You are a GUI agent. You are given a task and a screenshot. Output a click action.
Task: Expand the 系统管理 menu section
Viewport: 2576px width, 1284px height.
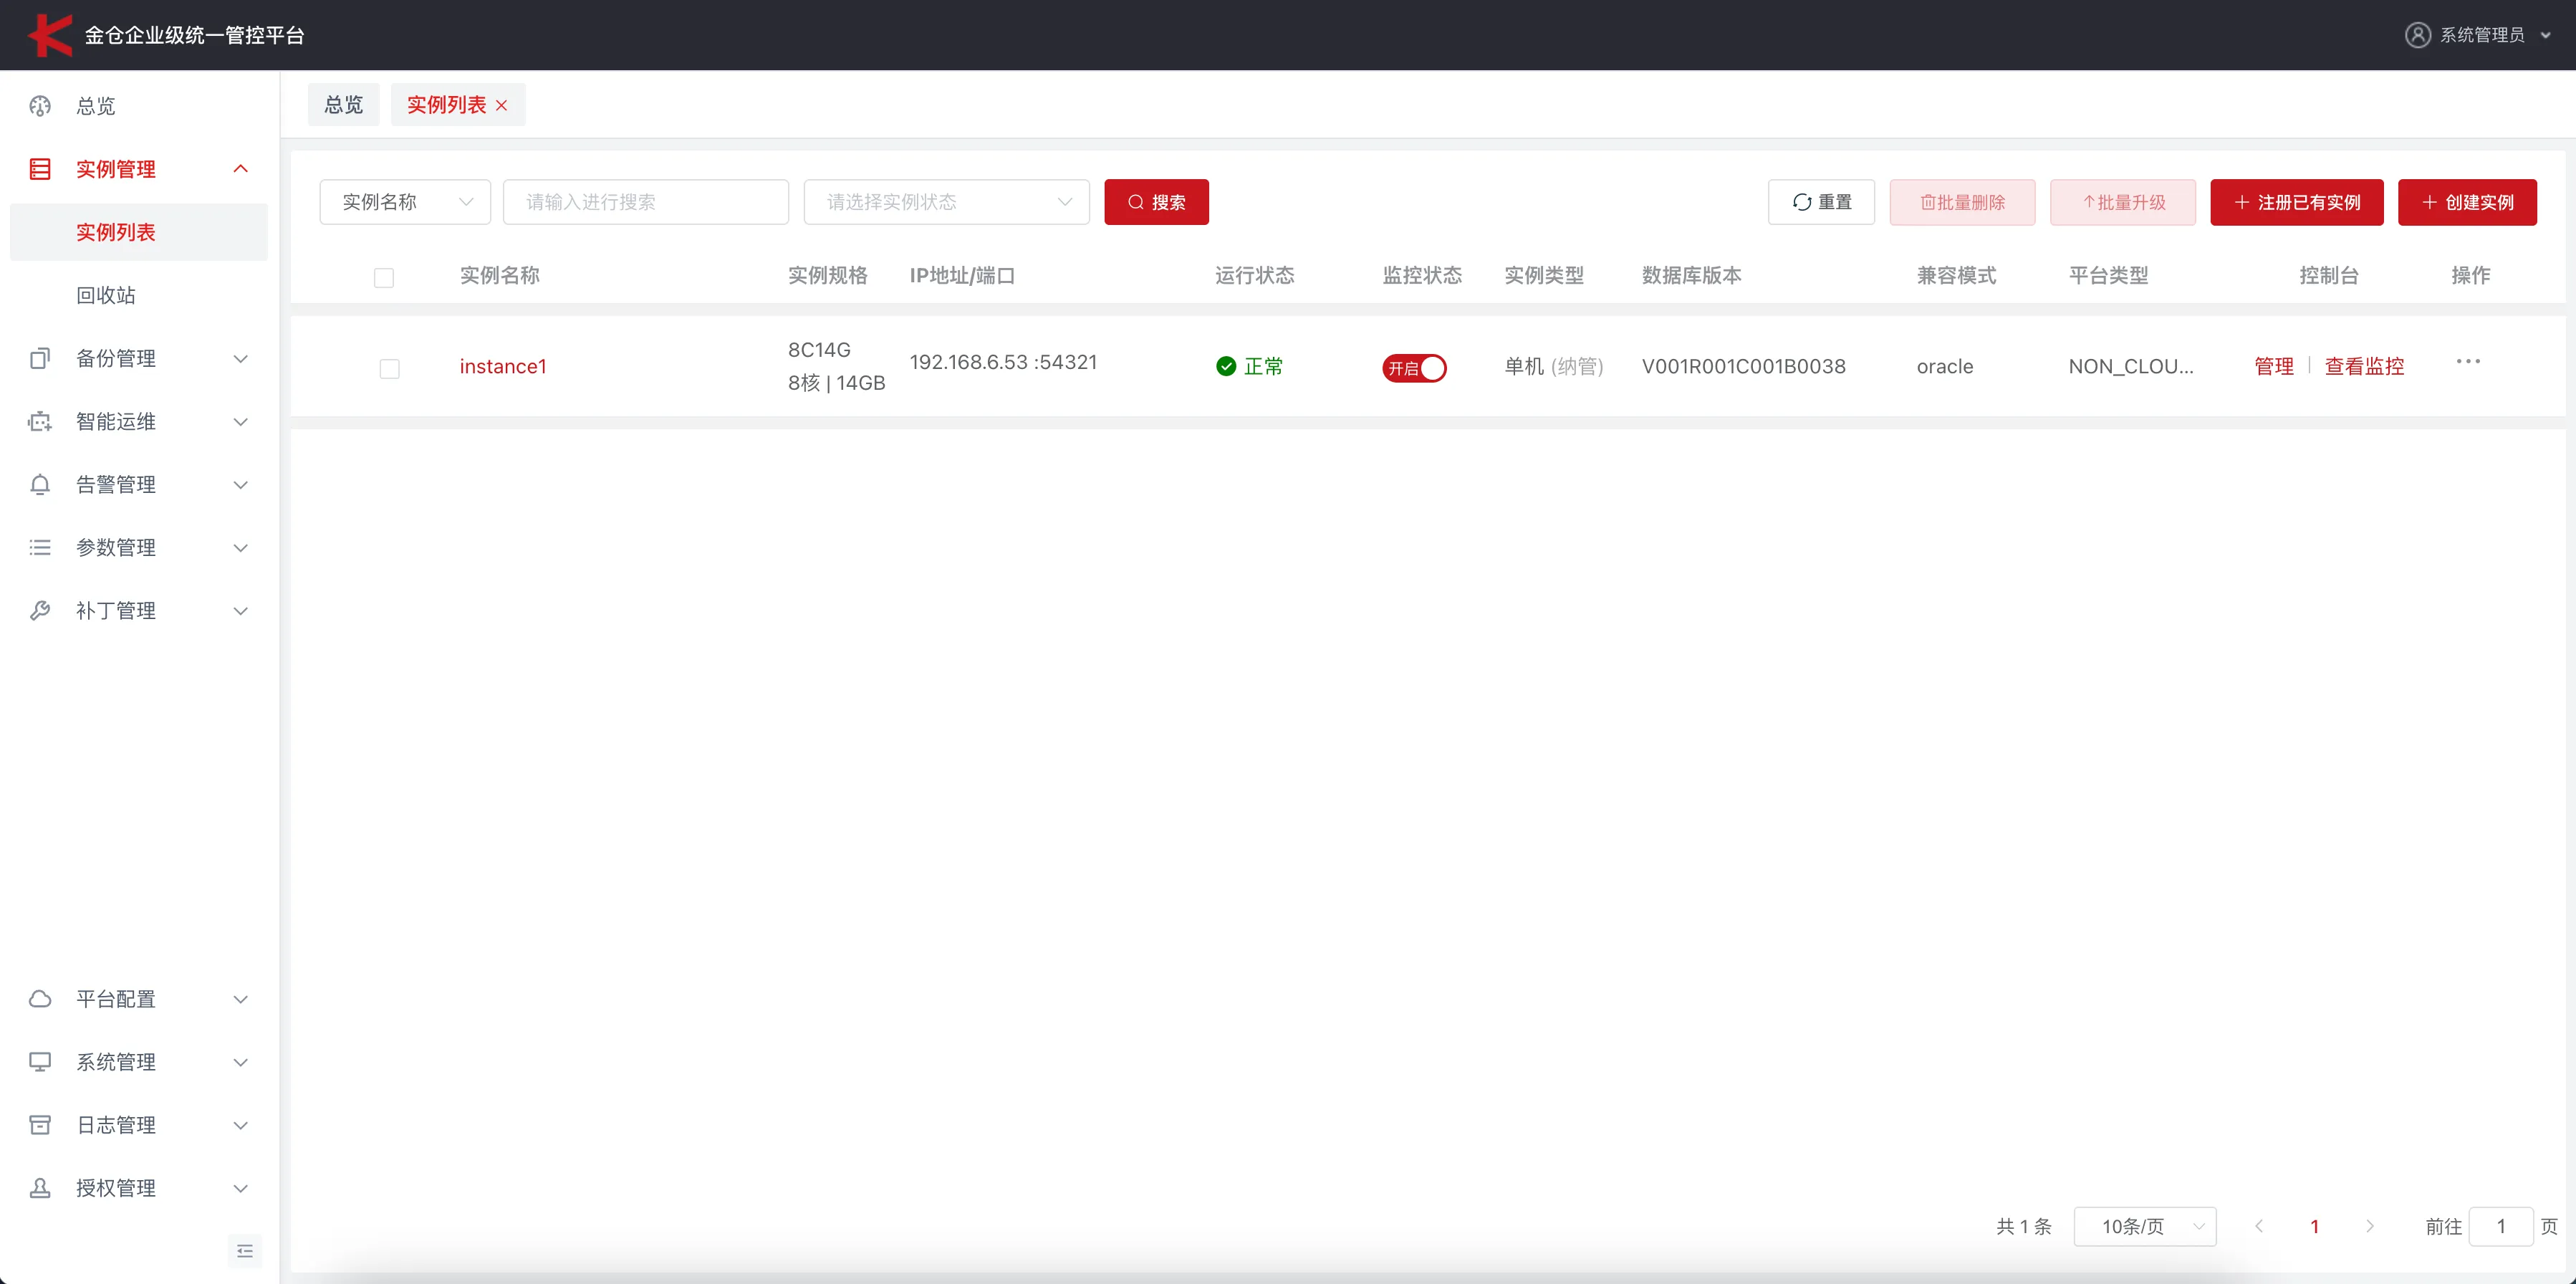click(x=117, y=1062)
